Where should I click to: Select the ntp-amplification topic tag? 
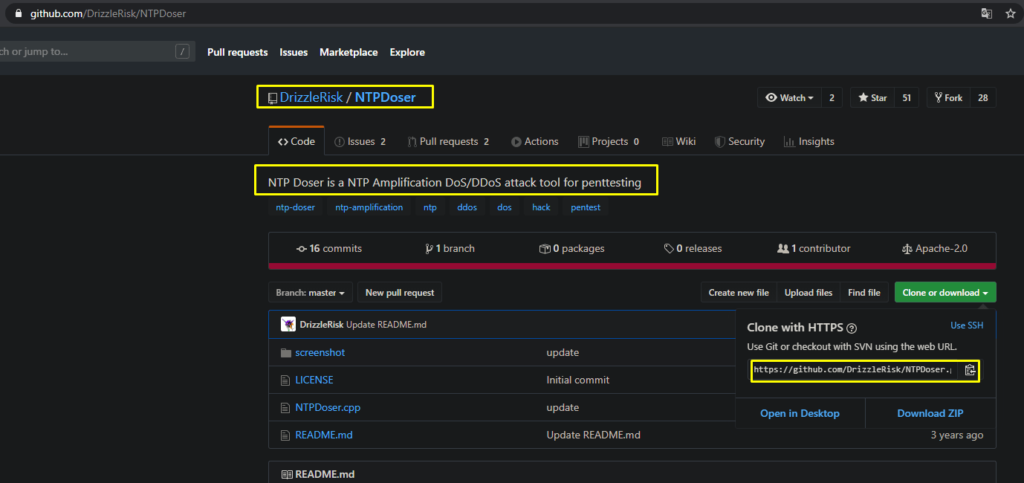click(x=369, y=208)
